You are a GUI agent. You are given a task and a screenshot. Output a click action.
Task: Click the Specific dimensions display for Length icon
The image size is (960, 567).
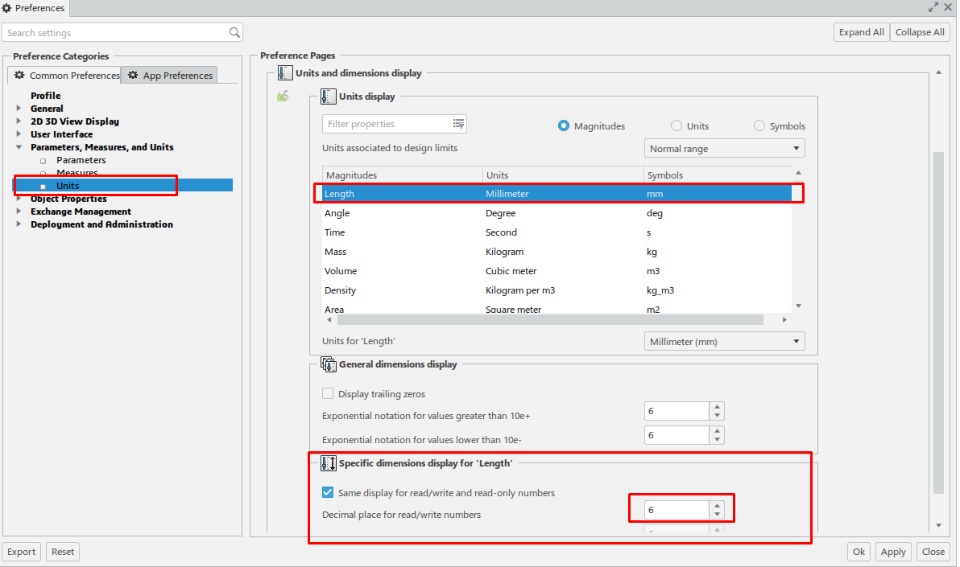point(328,463)
